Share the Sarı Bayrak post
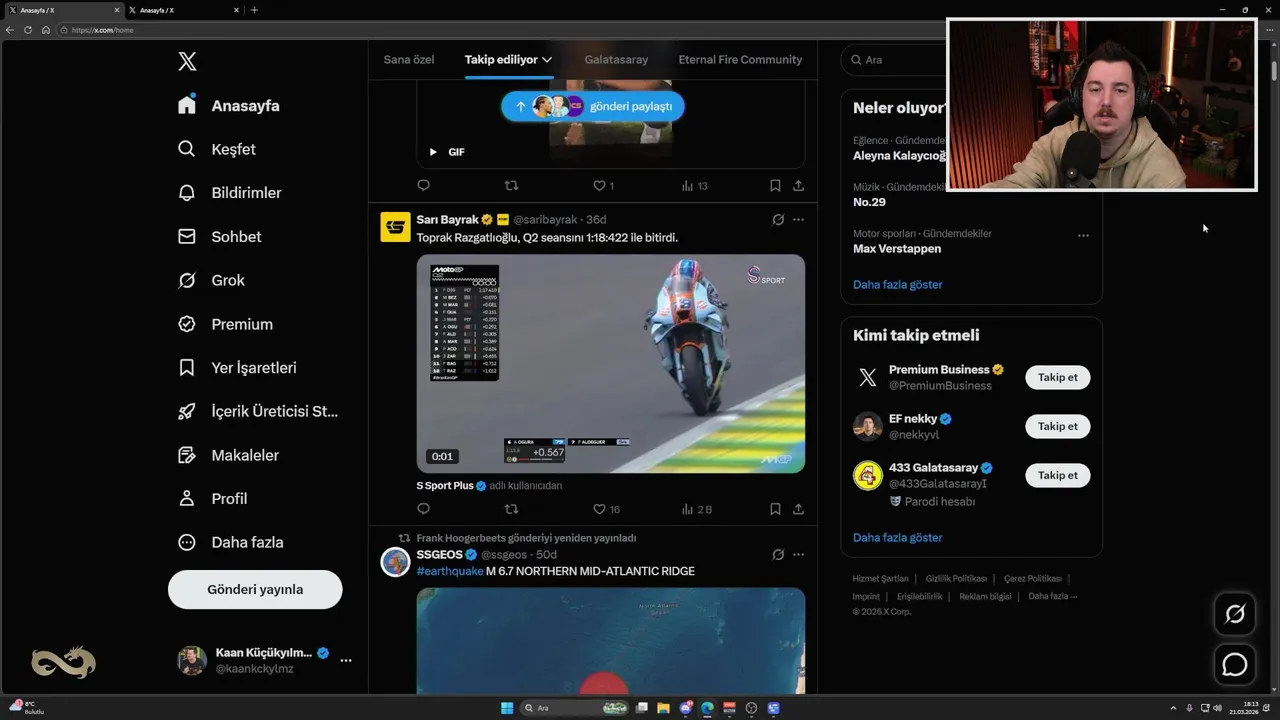 click(798, 509)
